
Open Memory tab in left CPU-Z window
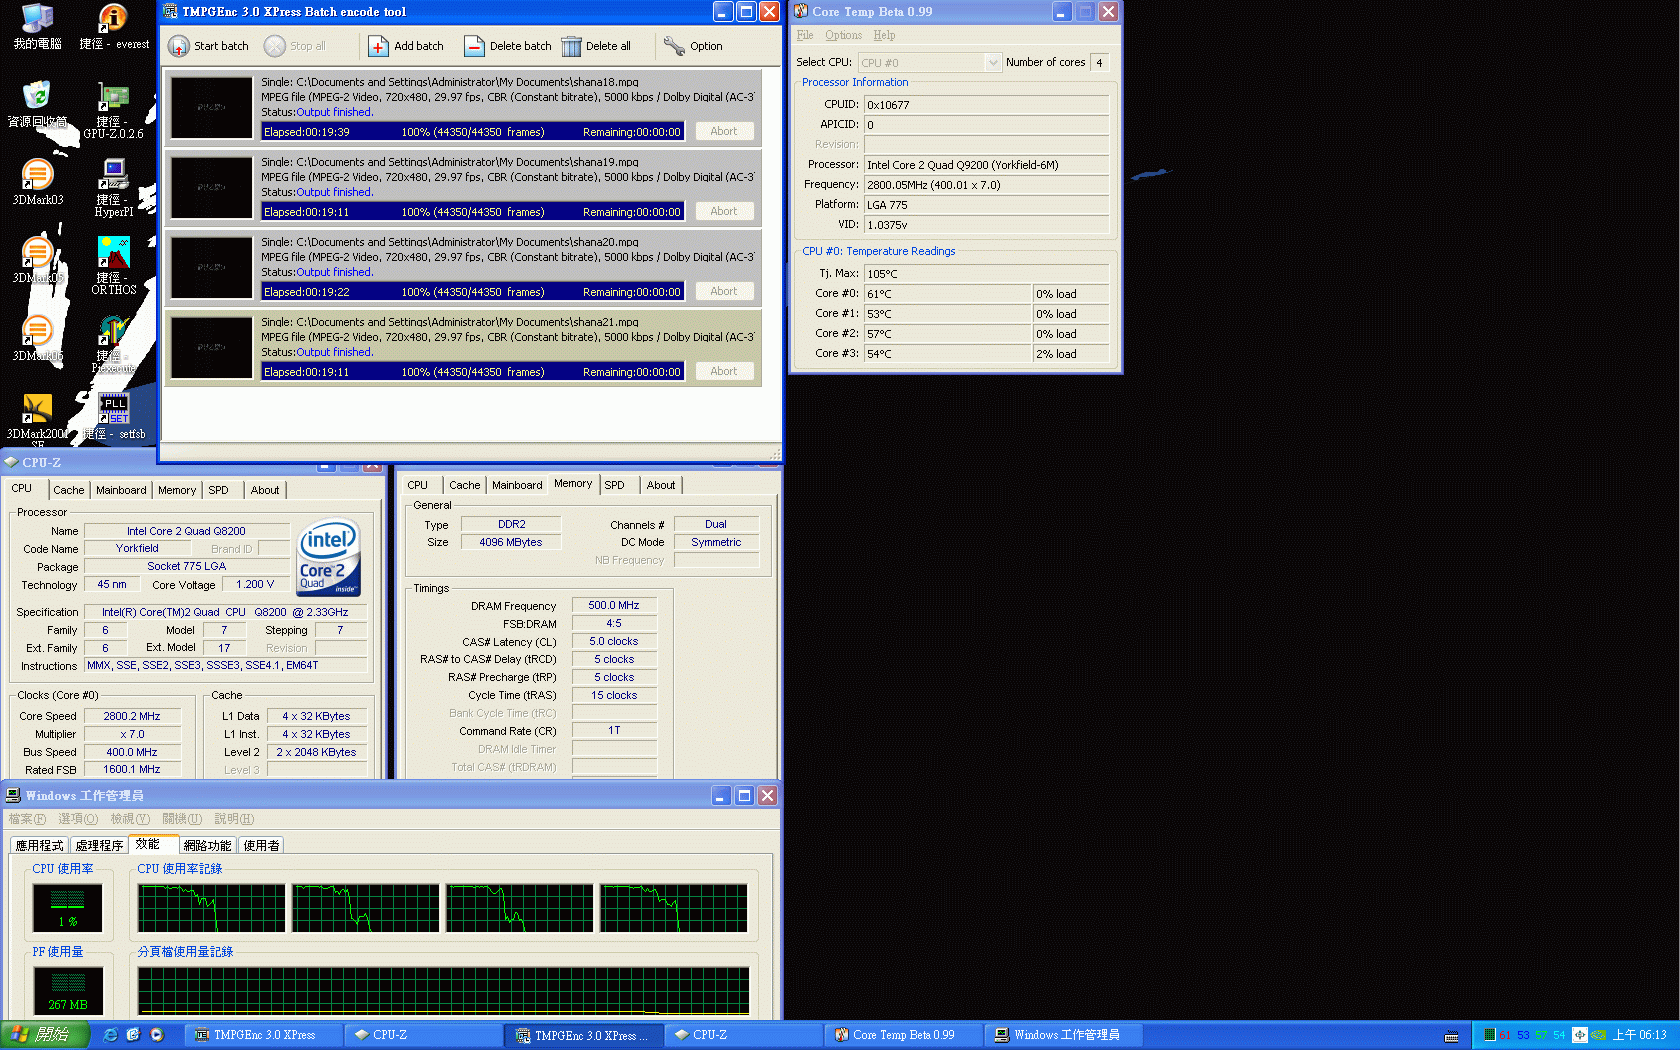click(x=177, y=490)
